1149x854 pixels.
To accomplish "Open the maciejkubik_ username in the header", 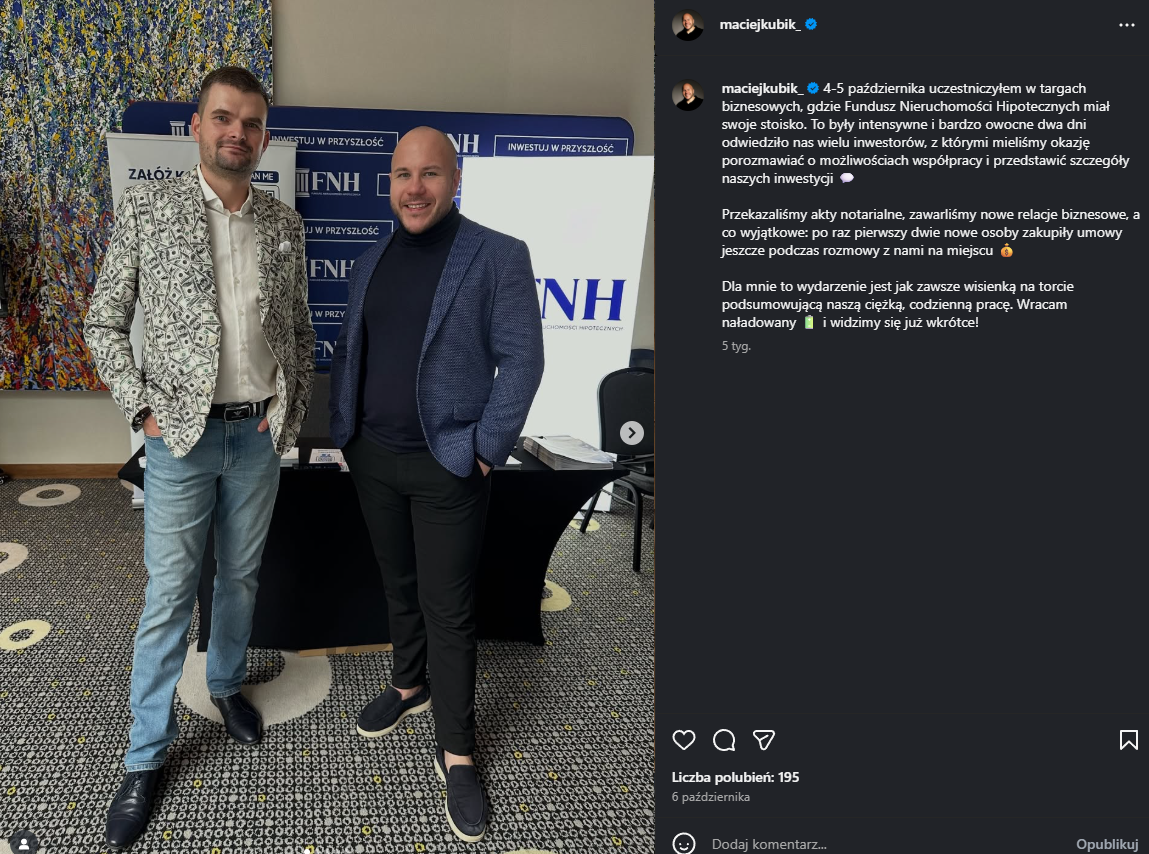I will pos(760,24).
